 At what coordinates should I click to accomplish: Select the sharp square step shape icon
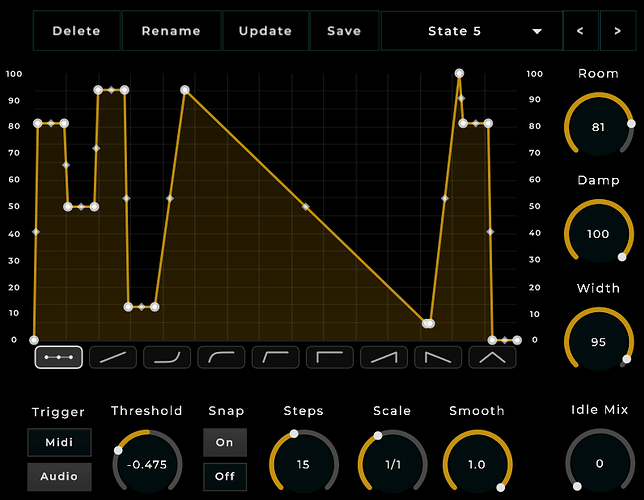(330, 357)
